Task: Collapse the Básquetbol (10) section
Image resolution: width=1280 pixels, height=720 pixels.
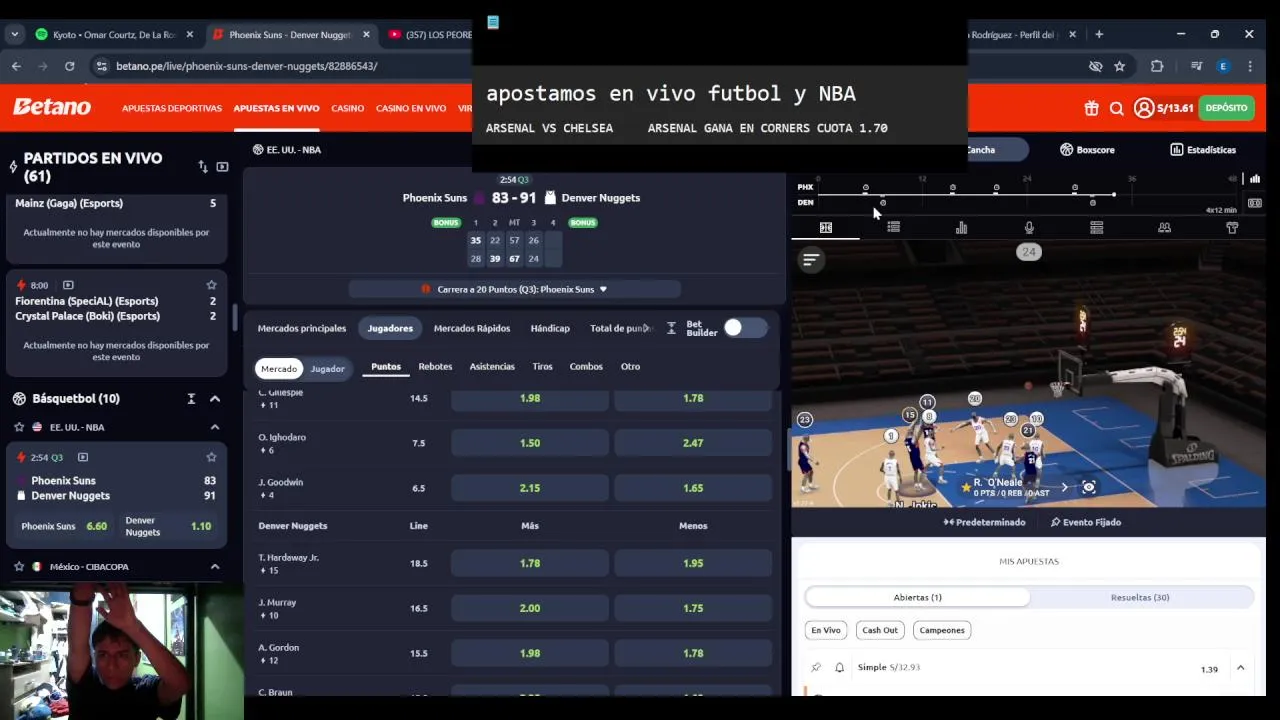Action: point(214,398)
